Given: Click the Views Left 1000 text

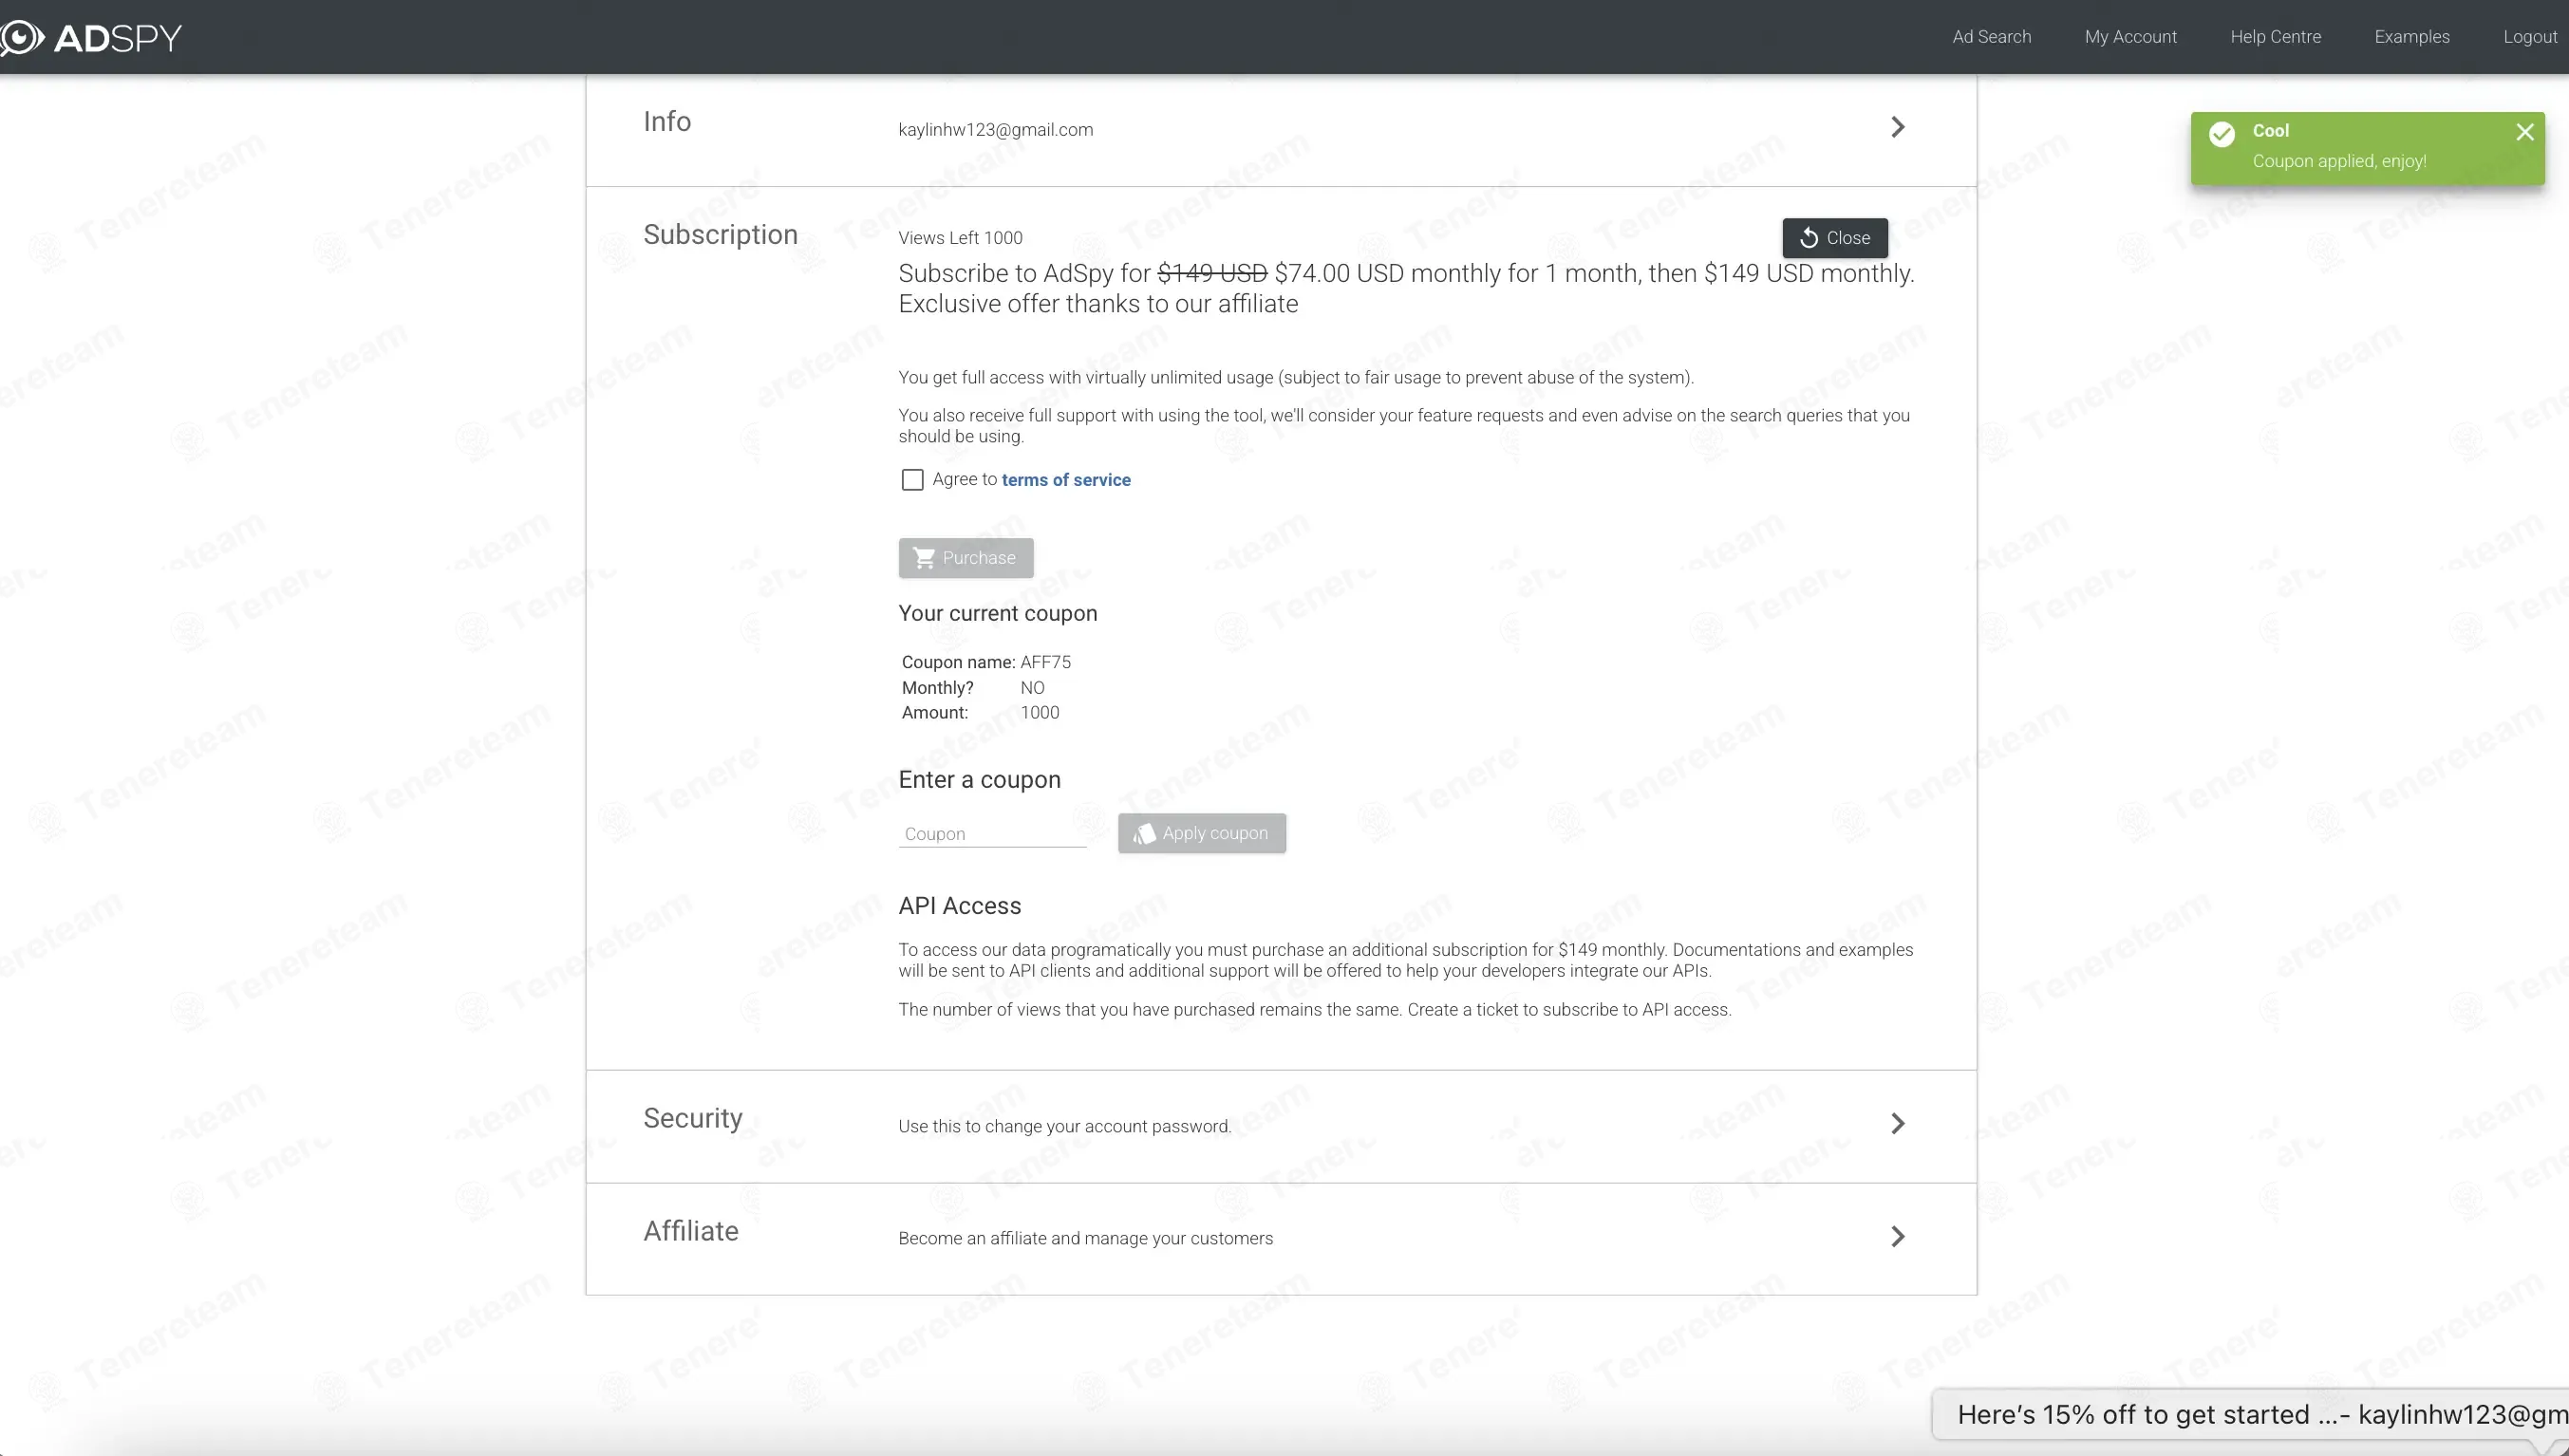Looking at the screenshot, I should point(960,238).
